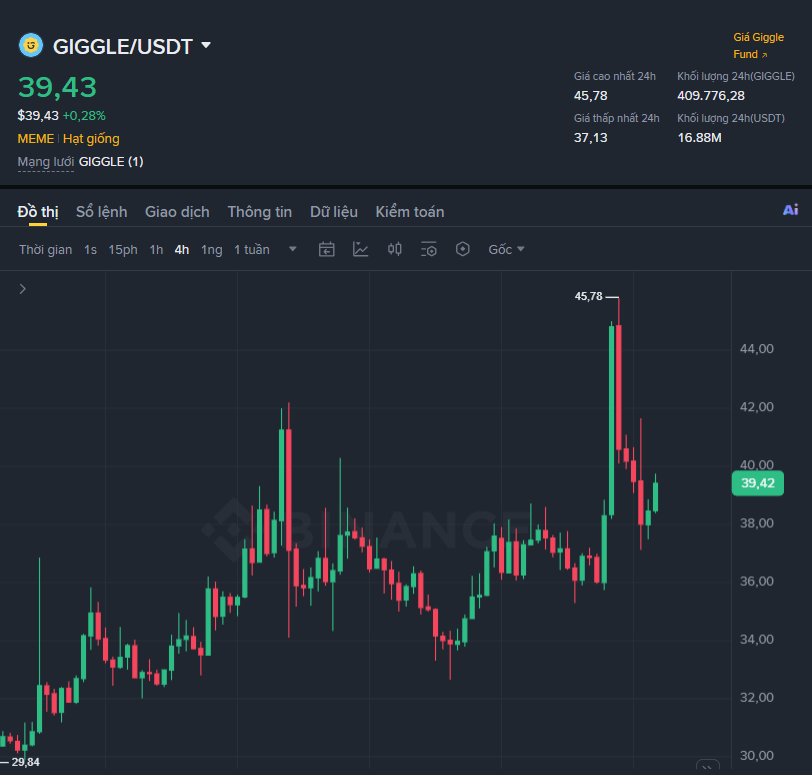Click the $39,43 dollar price text
This screenshot has height=775, width=812.
coord(38,115)
